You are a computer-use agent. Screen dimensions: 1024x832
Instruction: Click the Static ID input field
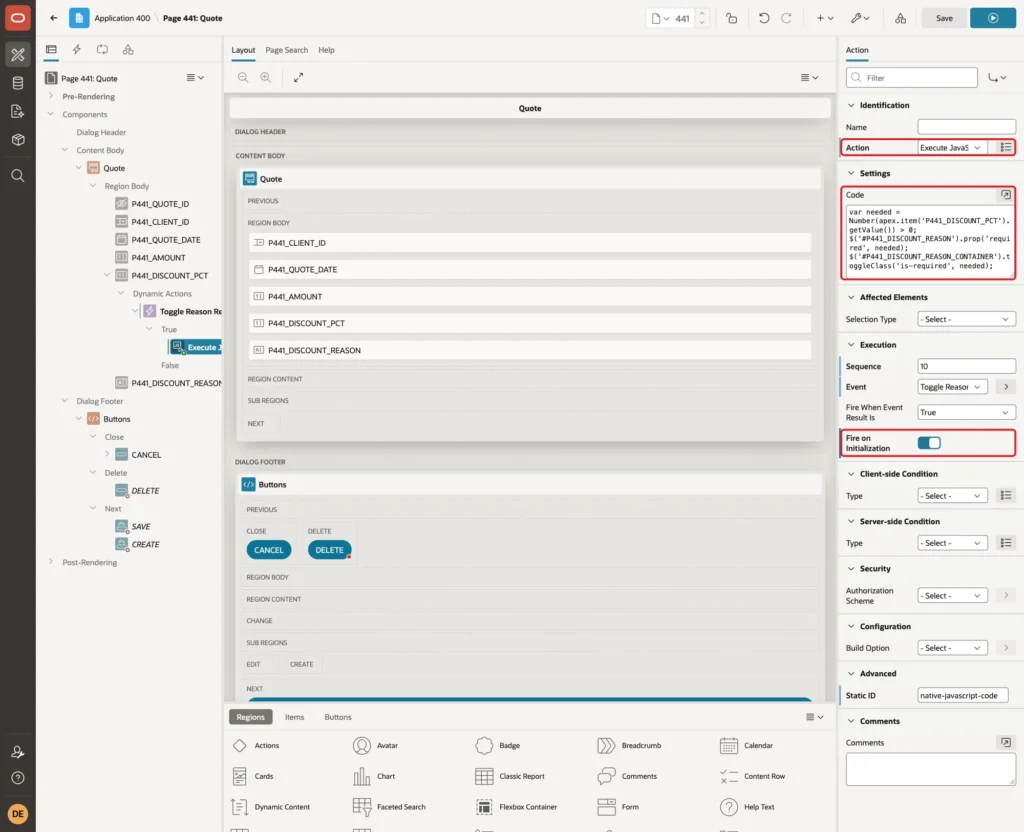click(963, 696)
